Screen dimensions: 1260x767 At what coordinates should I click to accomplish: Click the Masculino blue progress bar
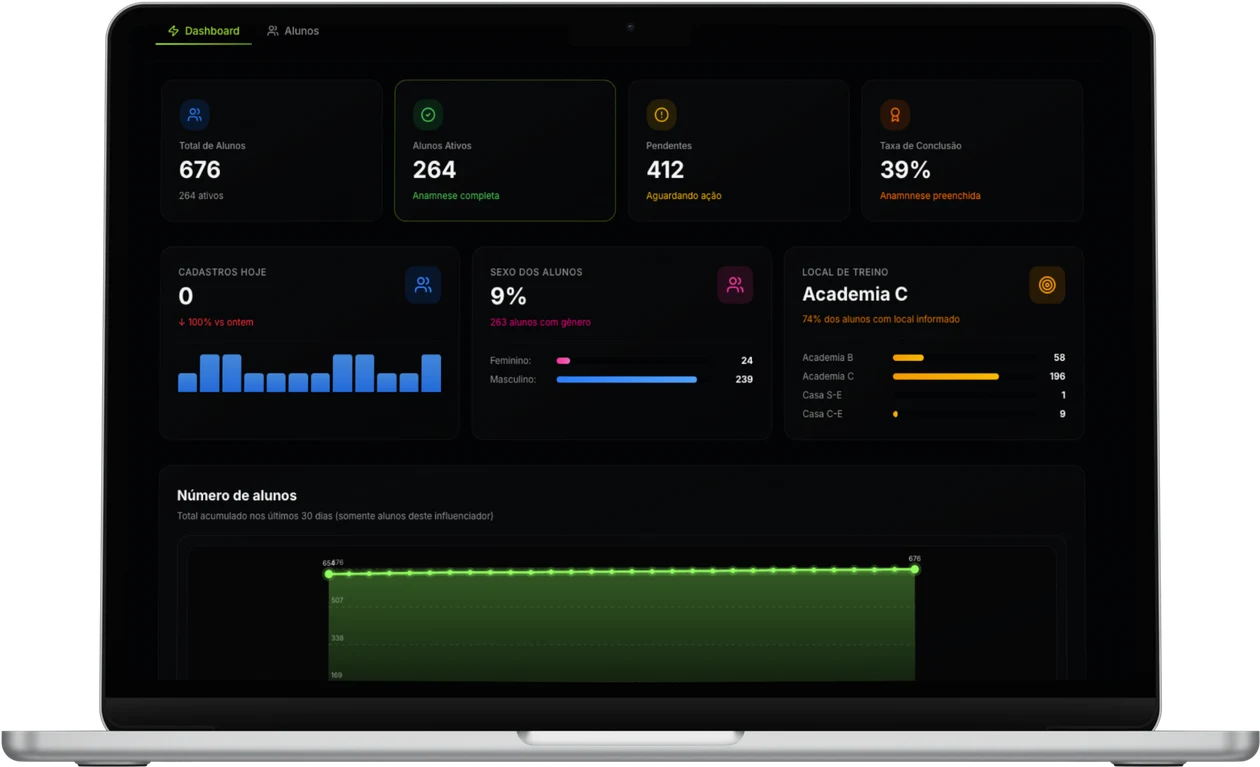(627, 380)
